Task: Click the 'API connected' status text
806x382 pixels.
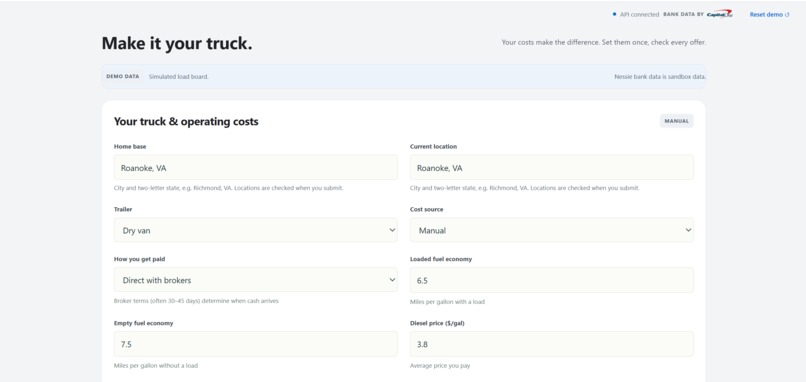Action: pyautogui.click(x=639, y=14)
